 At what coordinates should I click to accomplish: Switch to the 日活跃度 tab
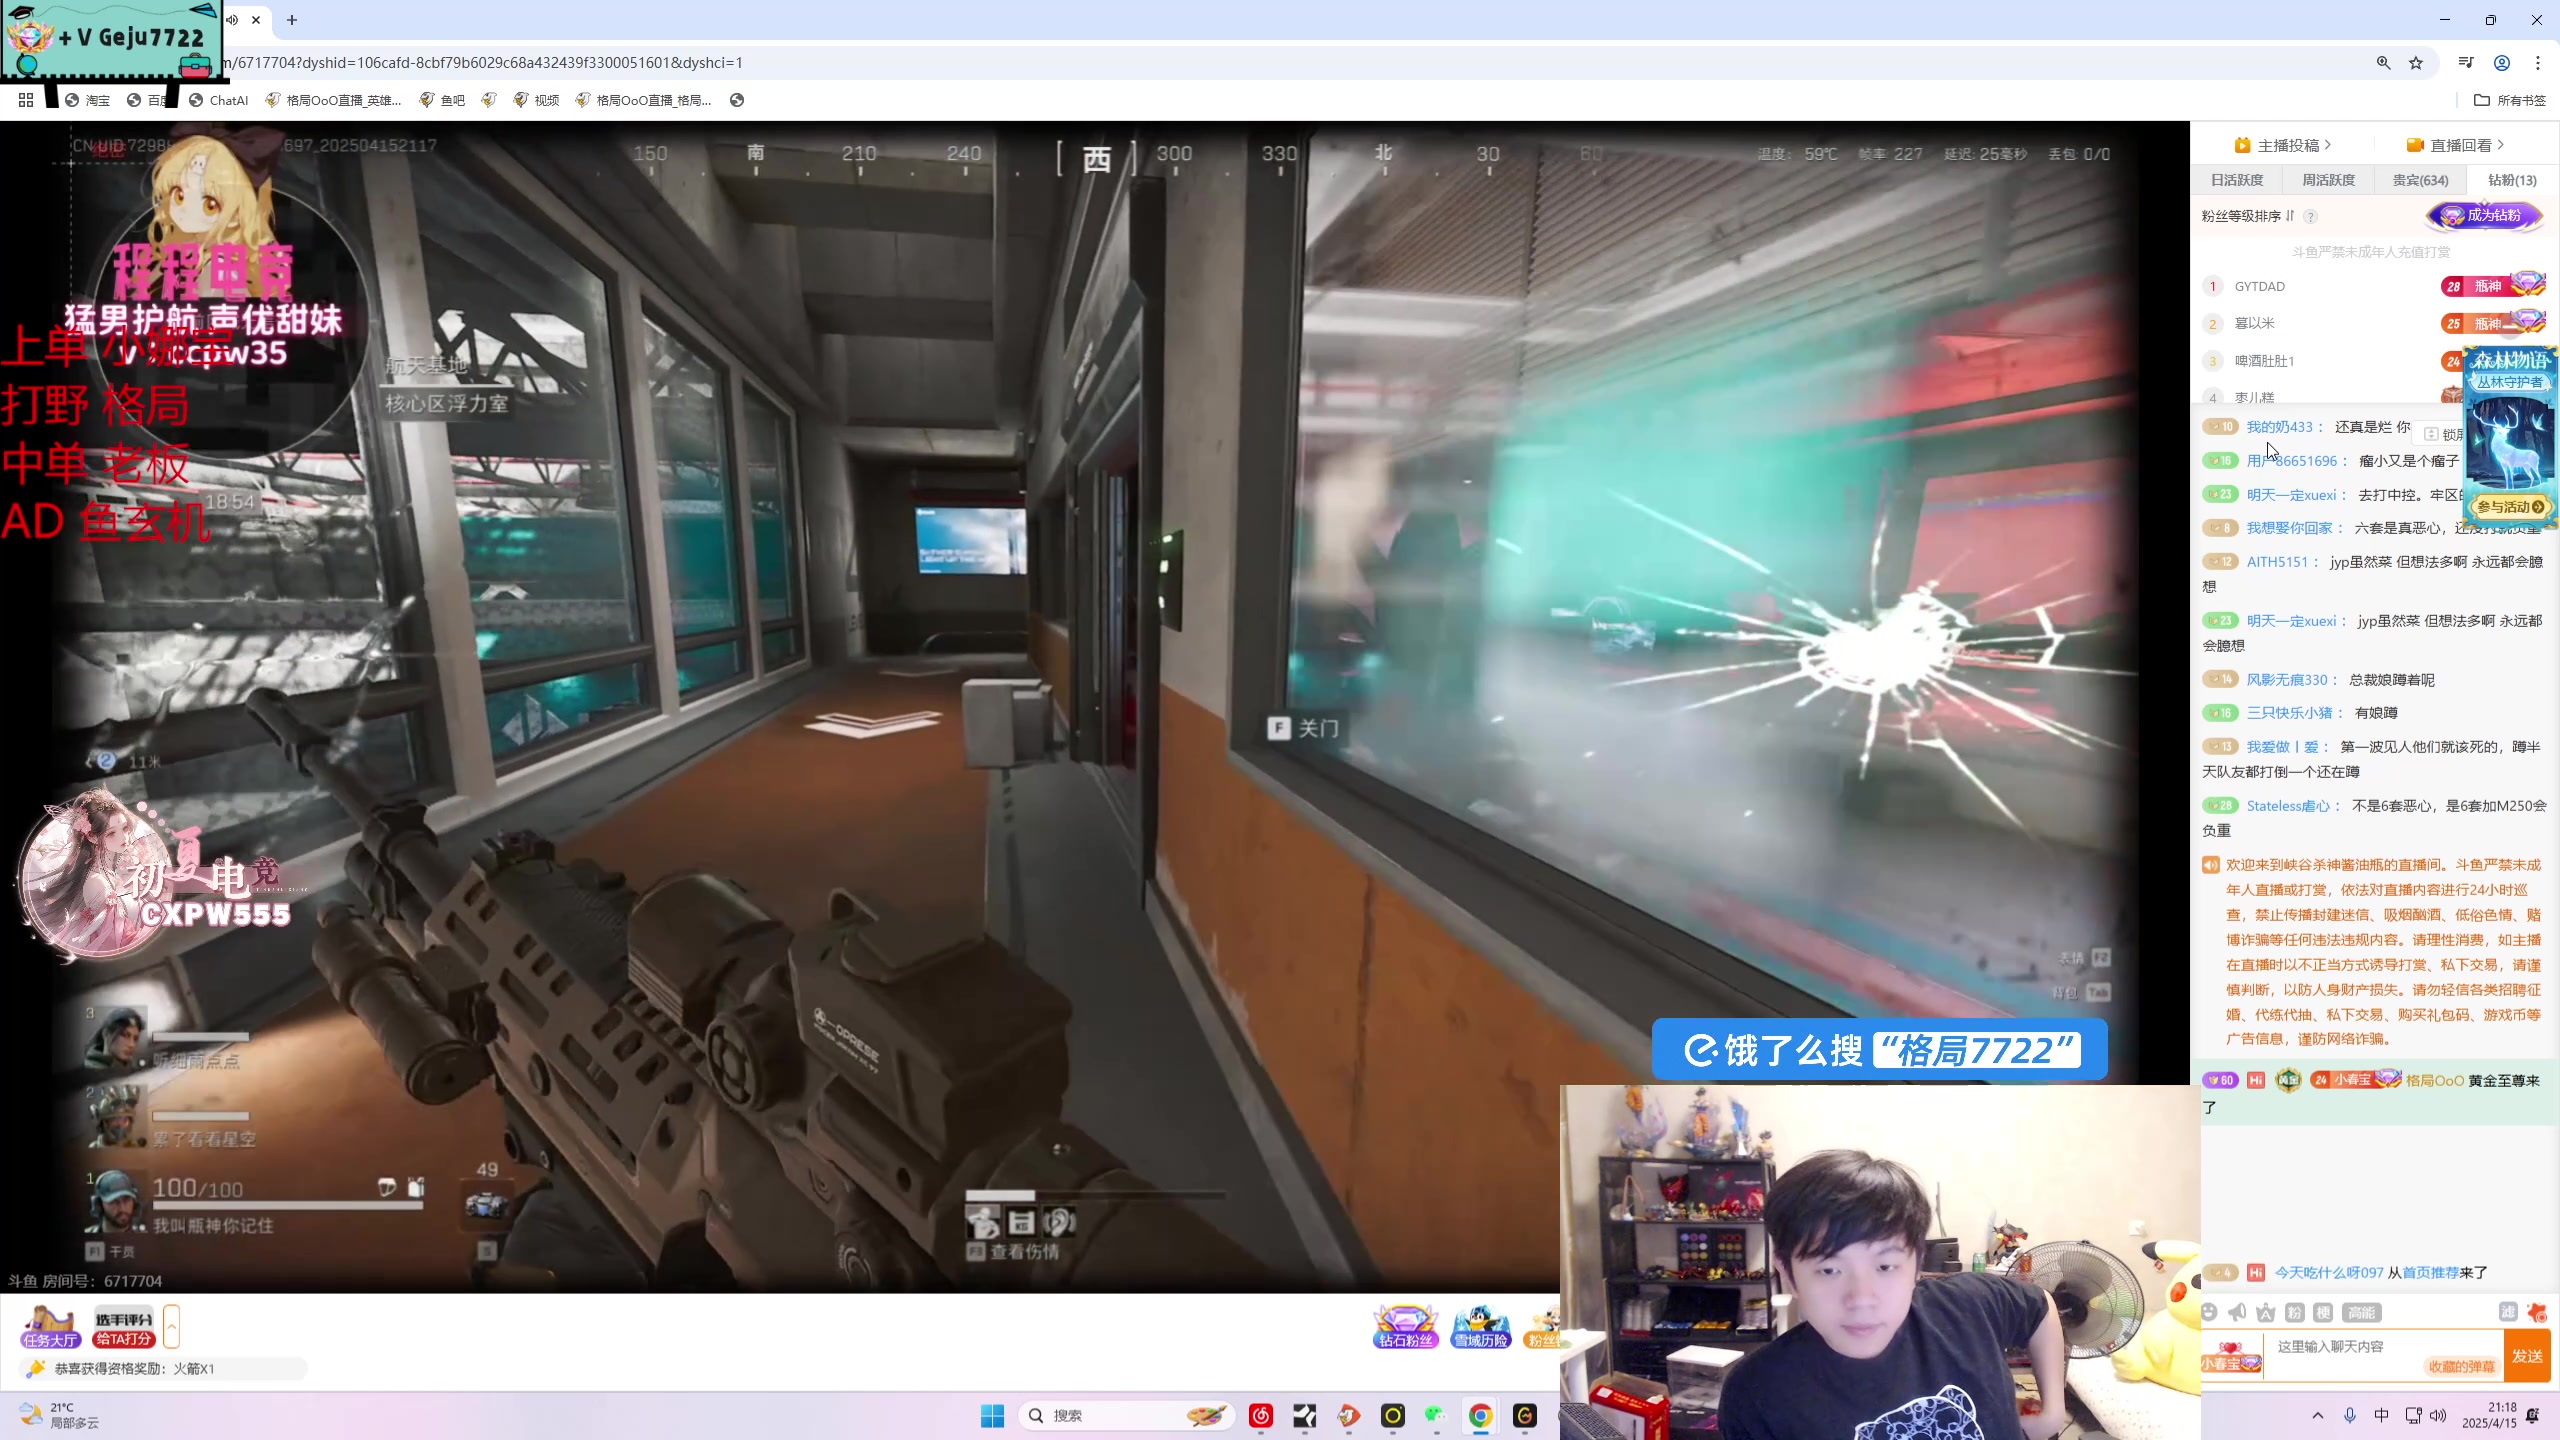2237,180
